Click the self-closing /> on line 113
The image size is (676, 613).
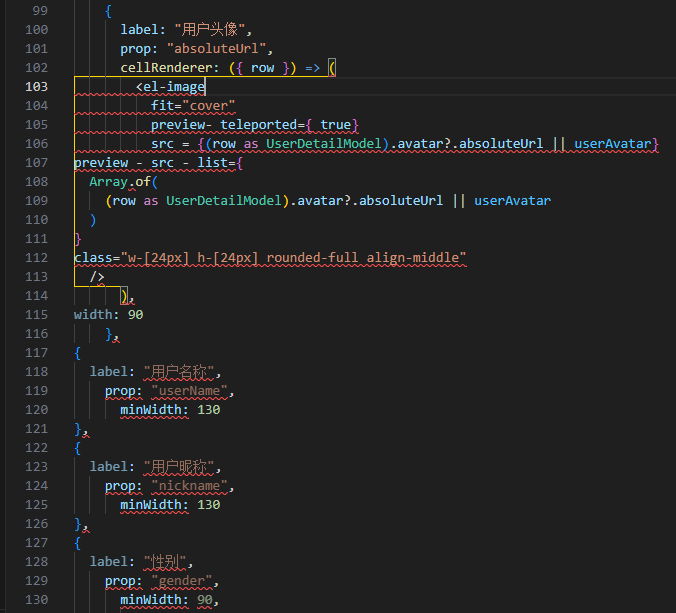97,276
